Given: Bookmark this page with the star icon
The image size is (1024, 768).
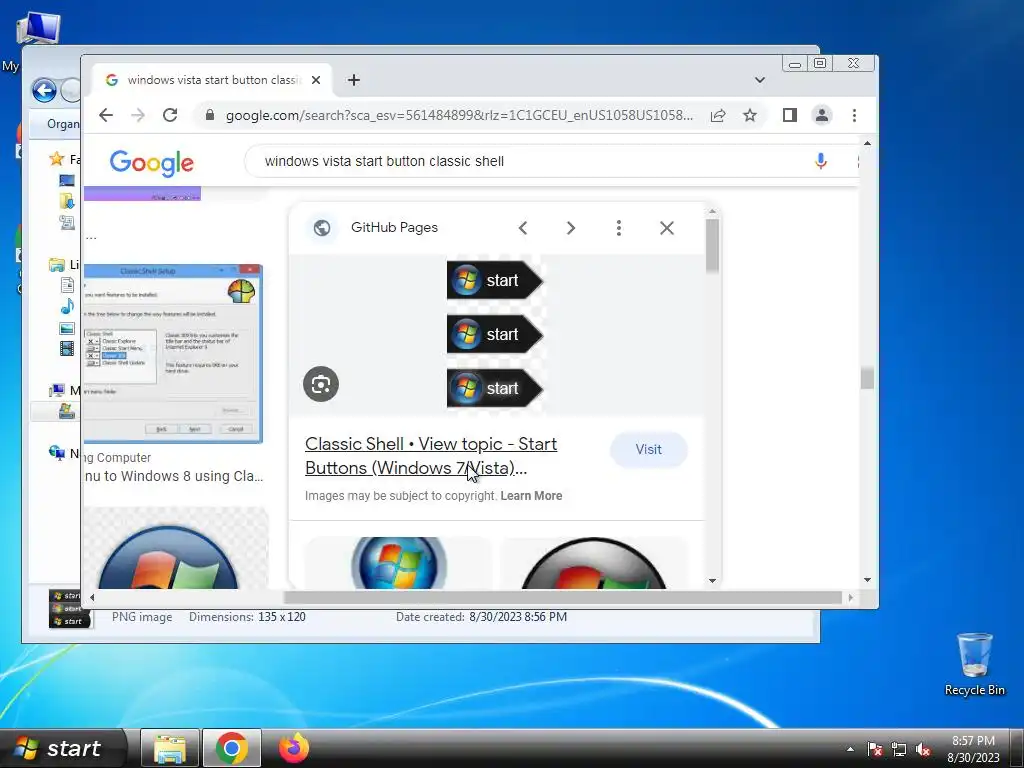Looking at the screenshot, I should click(750, 116).
